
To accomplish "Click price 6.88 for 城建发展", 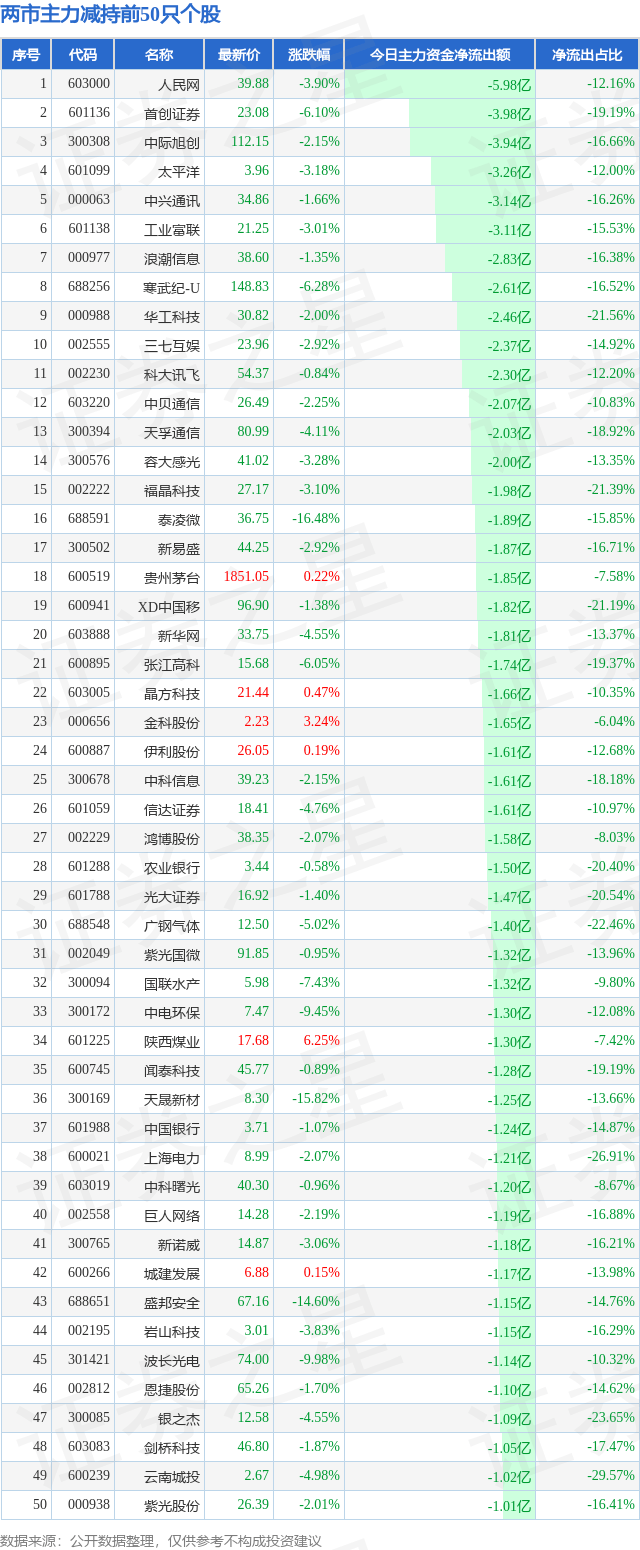I will [x=256, y=1273].
